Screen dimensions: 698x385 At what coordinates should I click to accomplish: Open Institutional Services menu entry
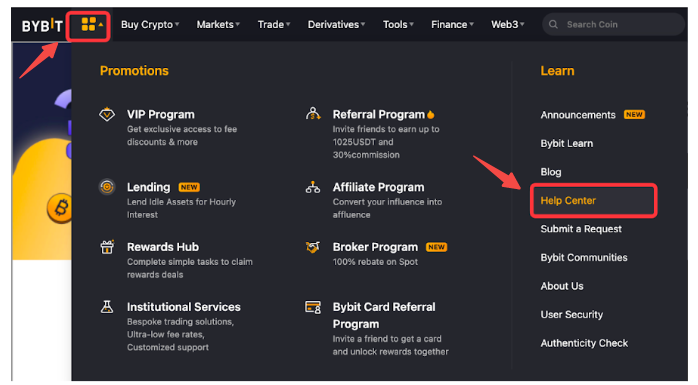point(183,307)
